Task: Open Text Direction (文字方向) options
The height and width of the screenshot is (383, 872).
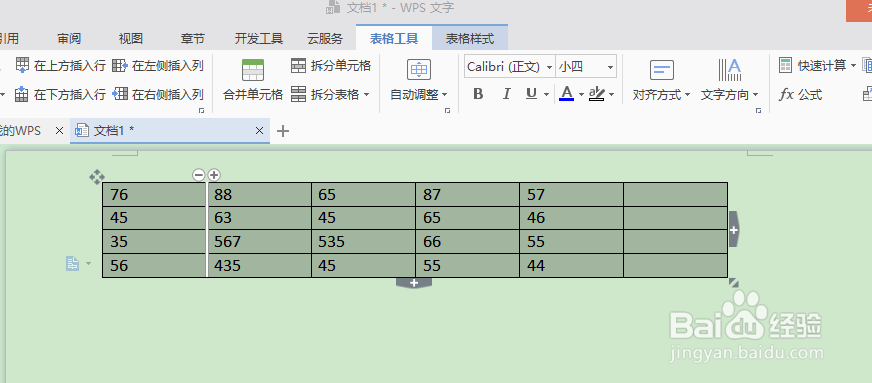Action: (x=730, y=81)
